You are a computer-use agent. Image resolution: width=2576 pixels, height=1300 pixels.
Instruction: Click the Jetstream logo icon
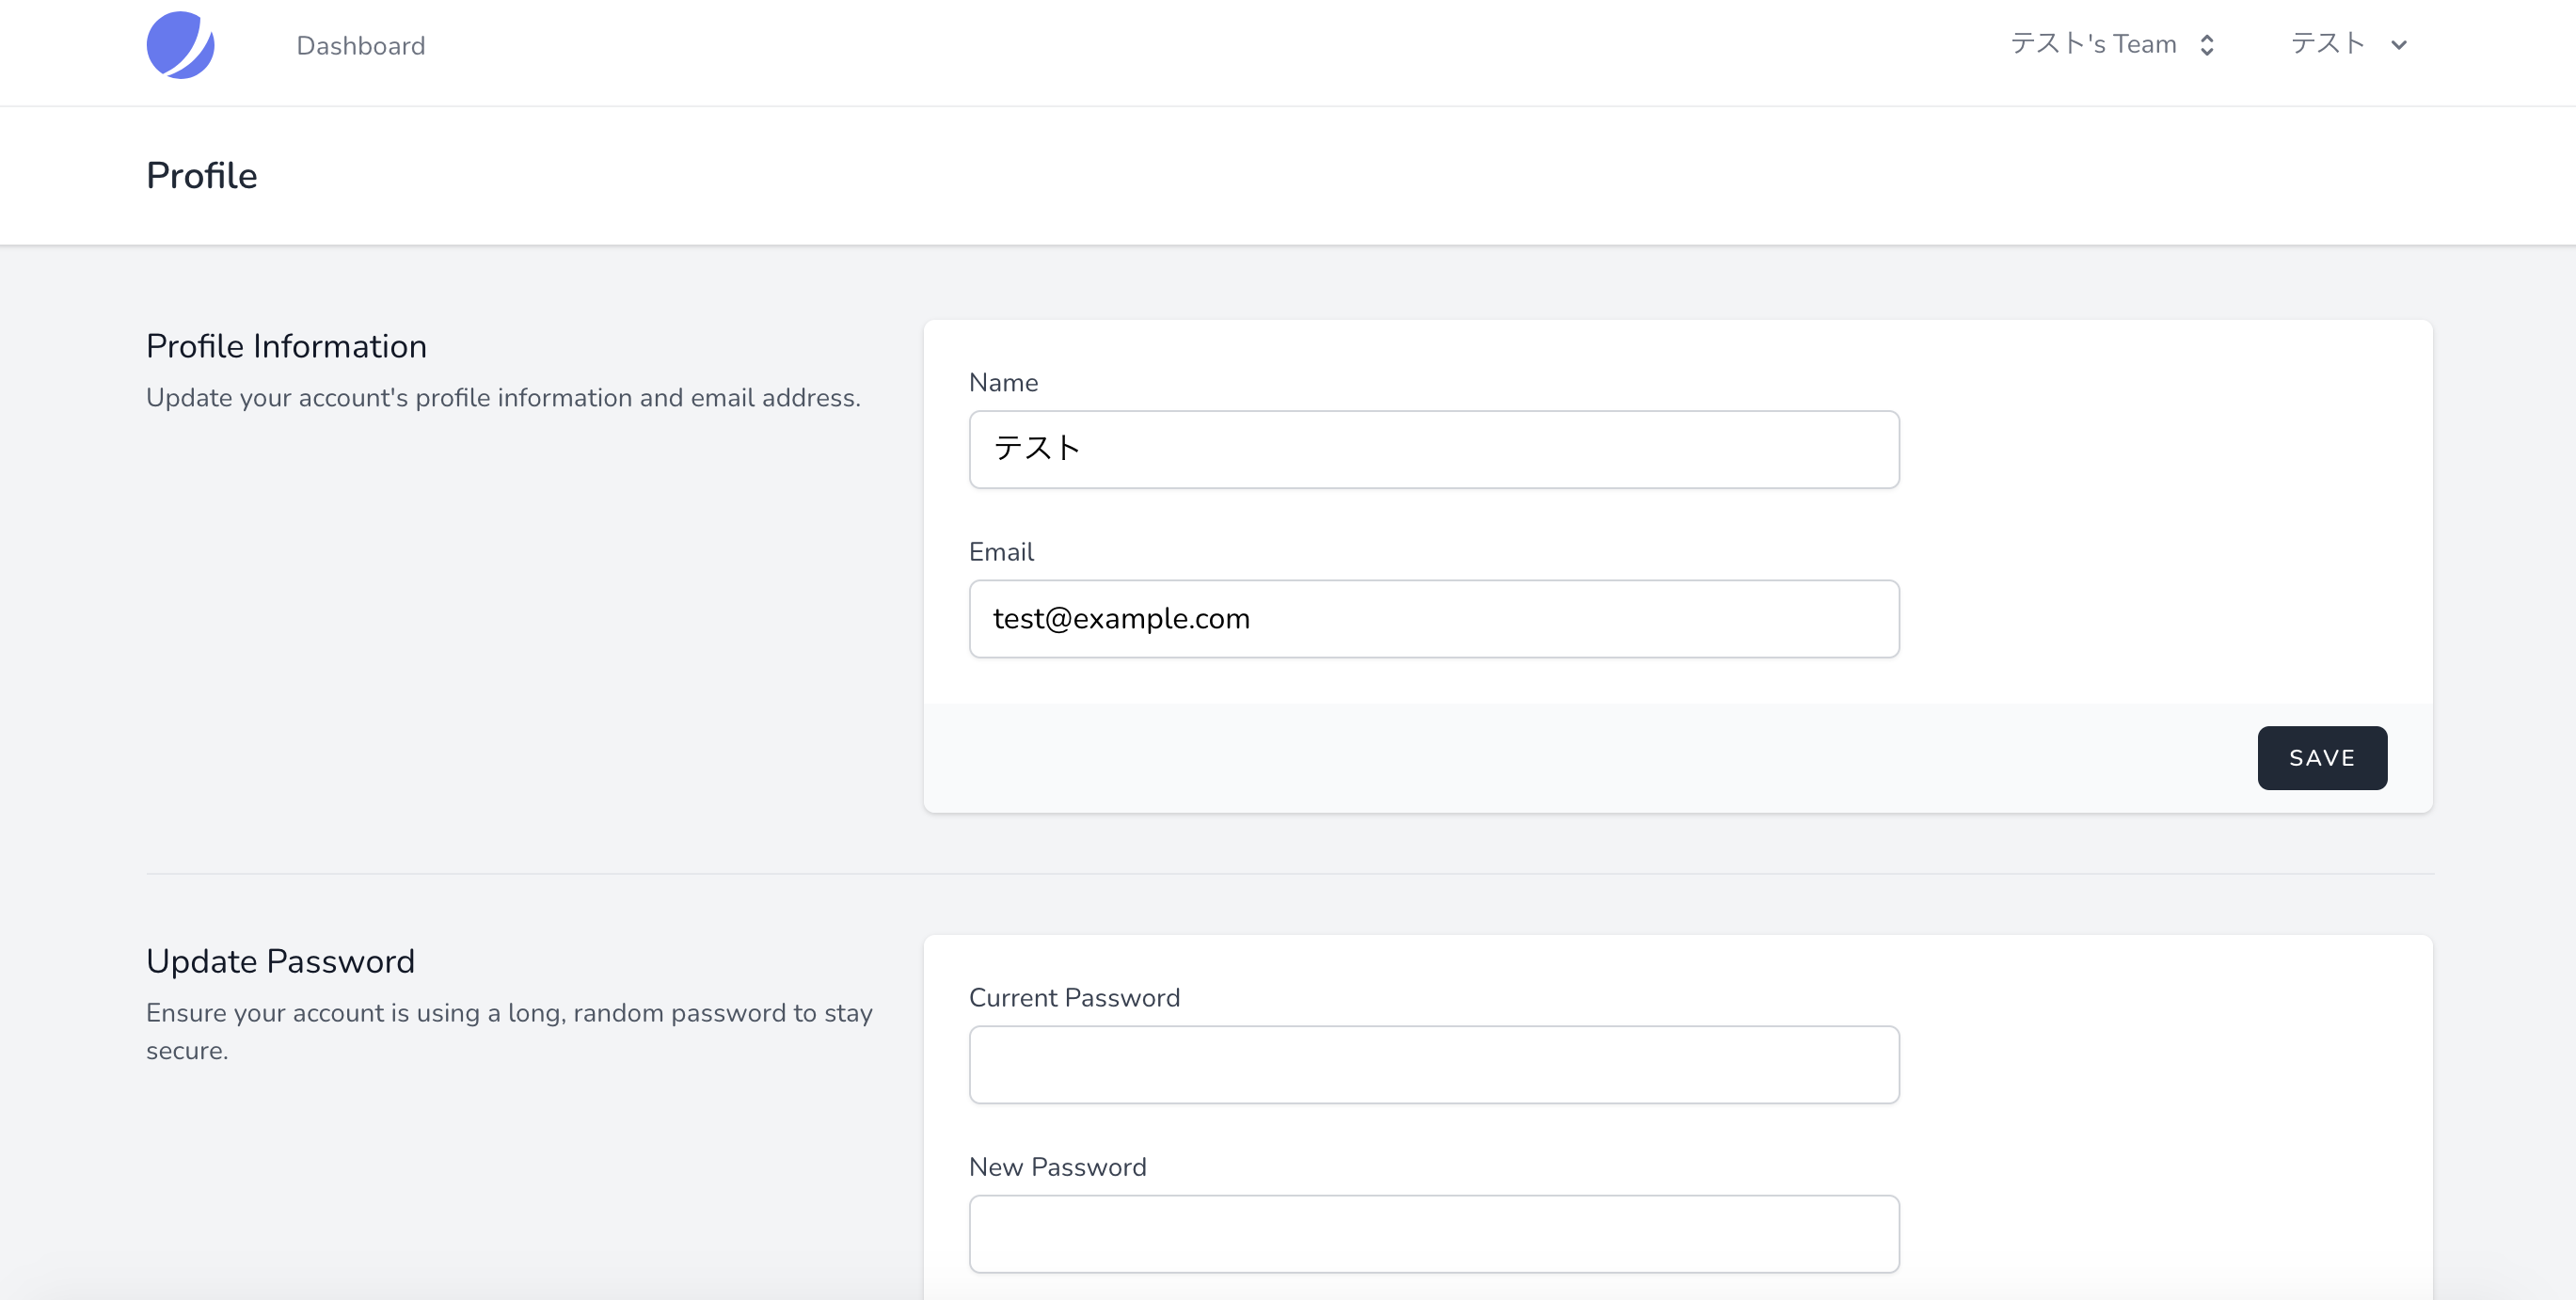[180, 45]
